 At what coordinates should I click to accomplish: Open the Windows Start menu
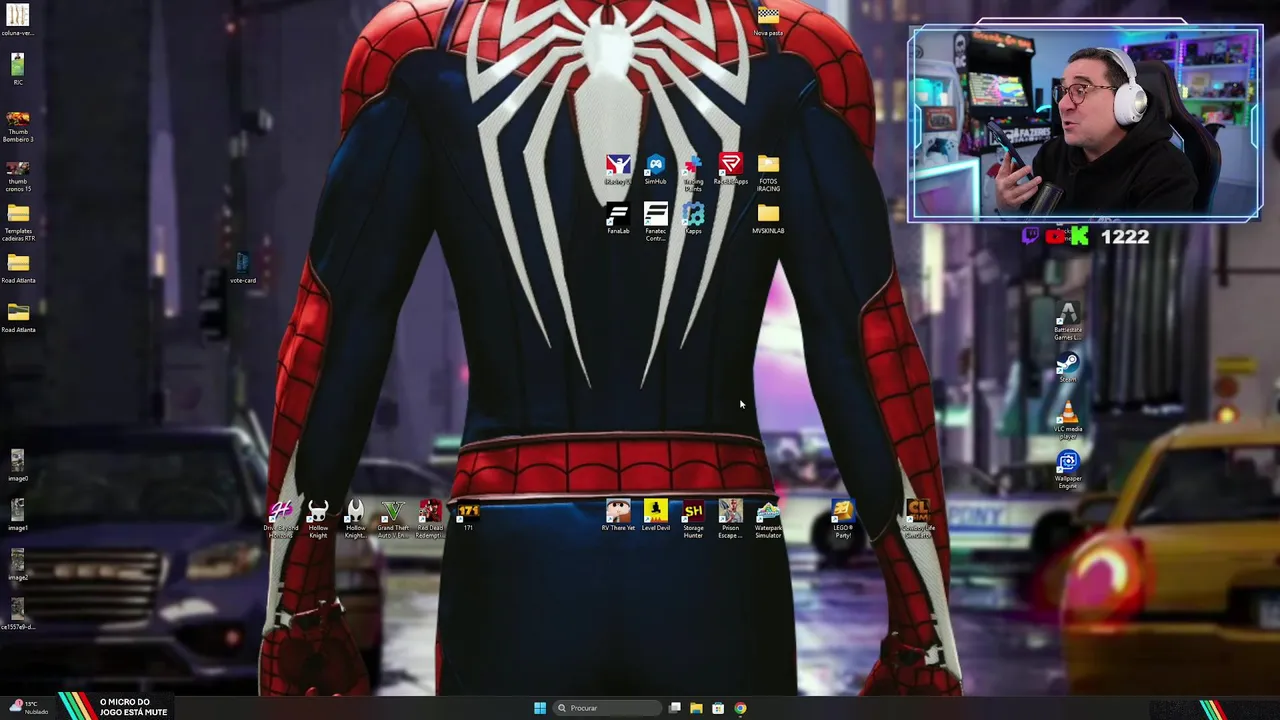[540, 708]
